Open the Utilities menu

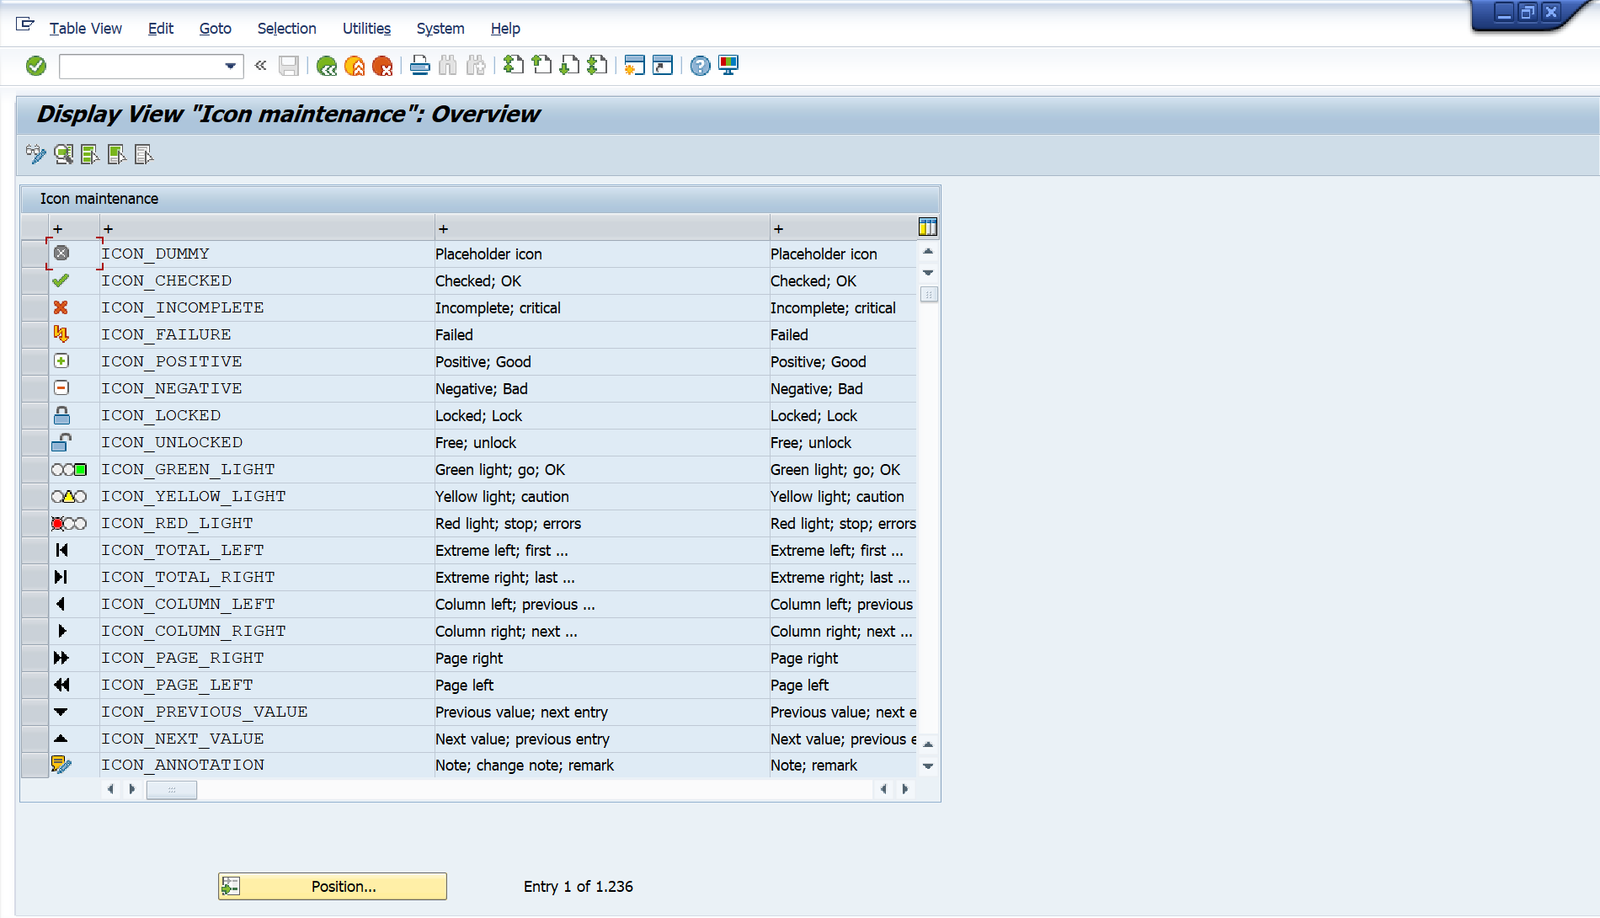pos(367,28)
